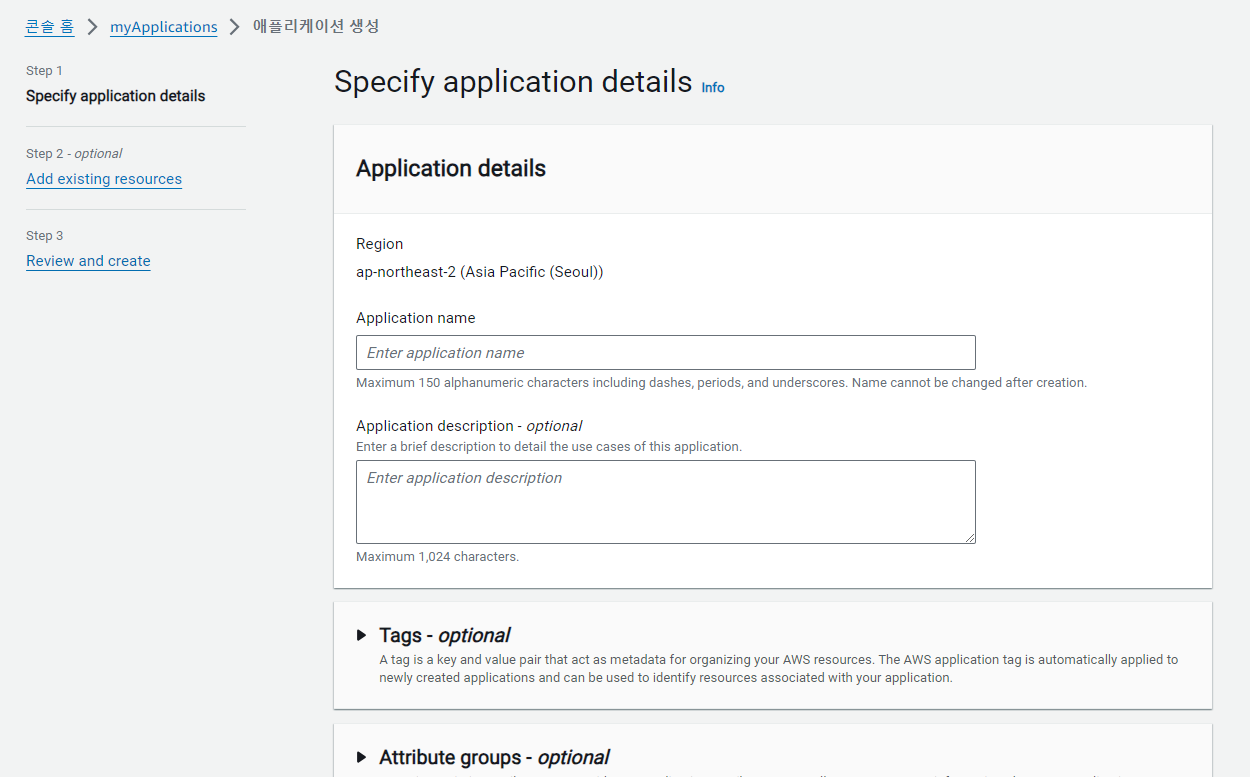Click the chevron after 콘솔 홈
This screenshot has width=1250, height=777.
92,27
